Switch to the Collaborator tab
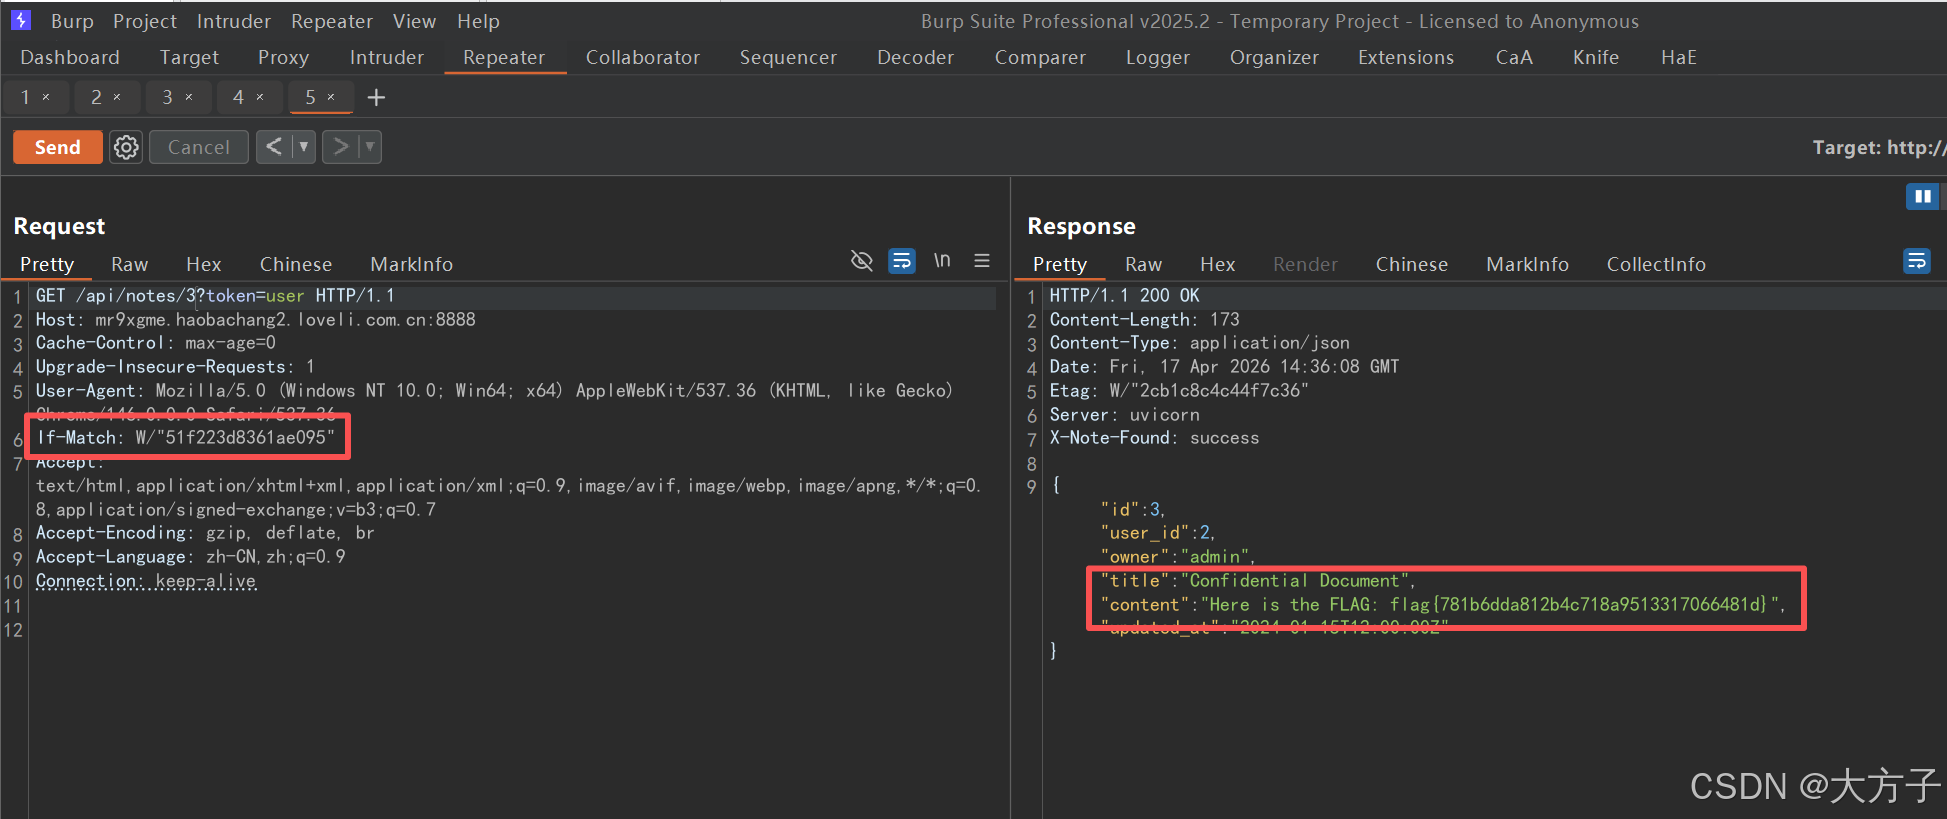1947x819 pixels. click(643, 57)
